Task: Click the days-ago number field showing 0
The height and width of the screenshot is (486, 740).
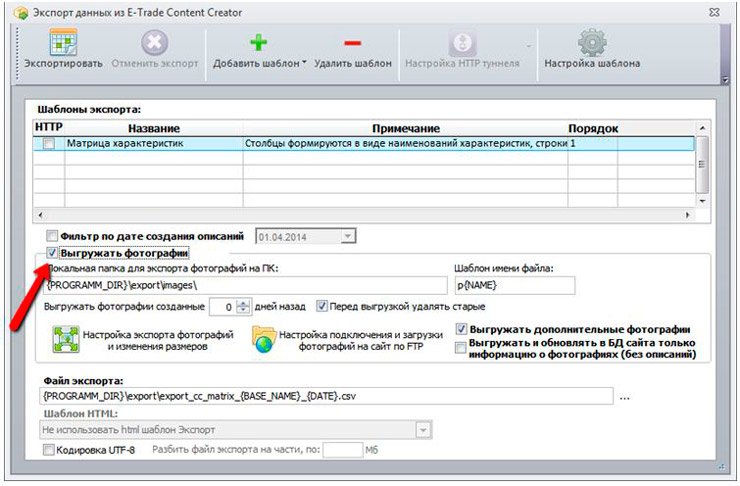Action: point(223,307)
